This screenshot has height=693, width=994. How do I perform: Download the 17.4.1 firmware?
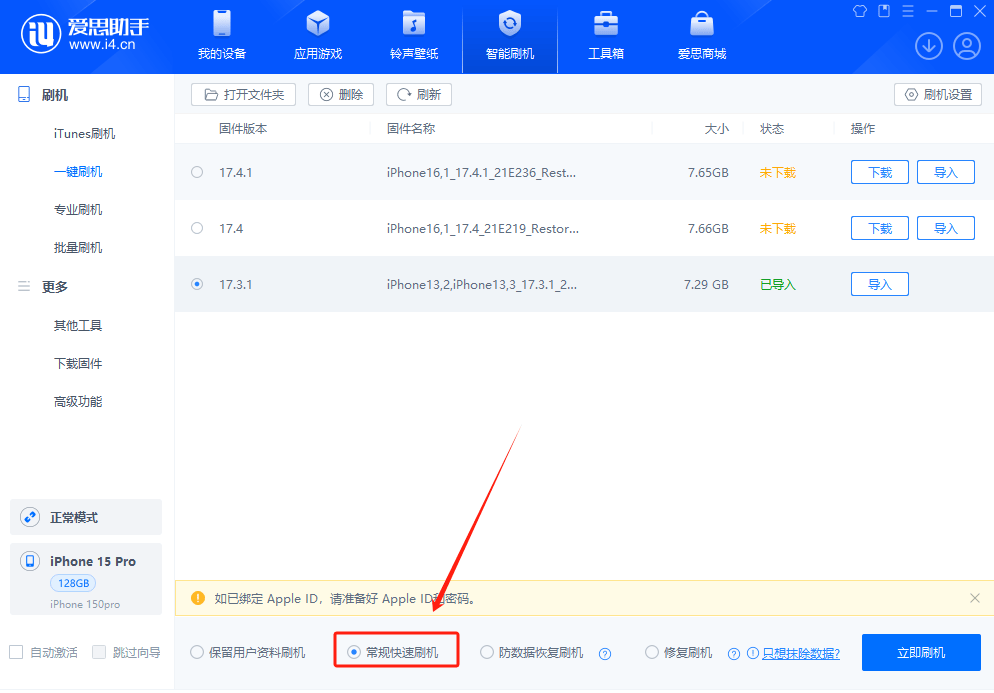pyautogui.click(x=879, y=172)
